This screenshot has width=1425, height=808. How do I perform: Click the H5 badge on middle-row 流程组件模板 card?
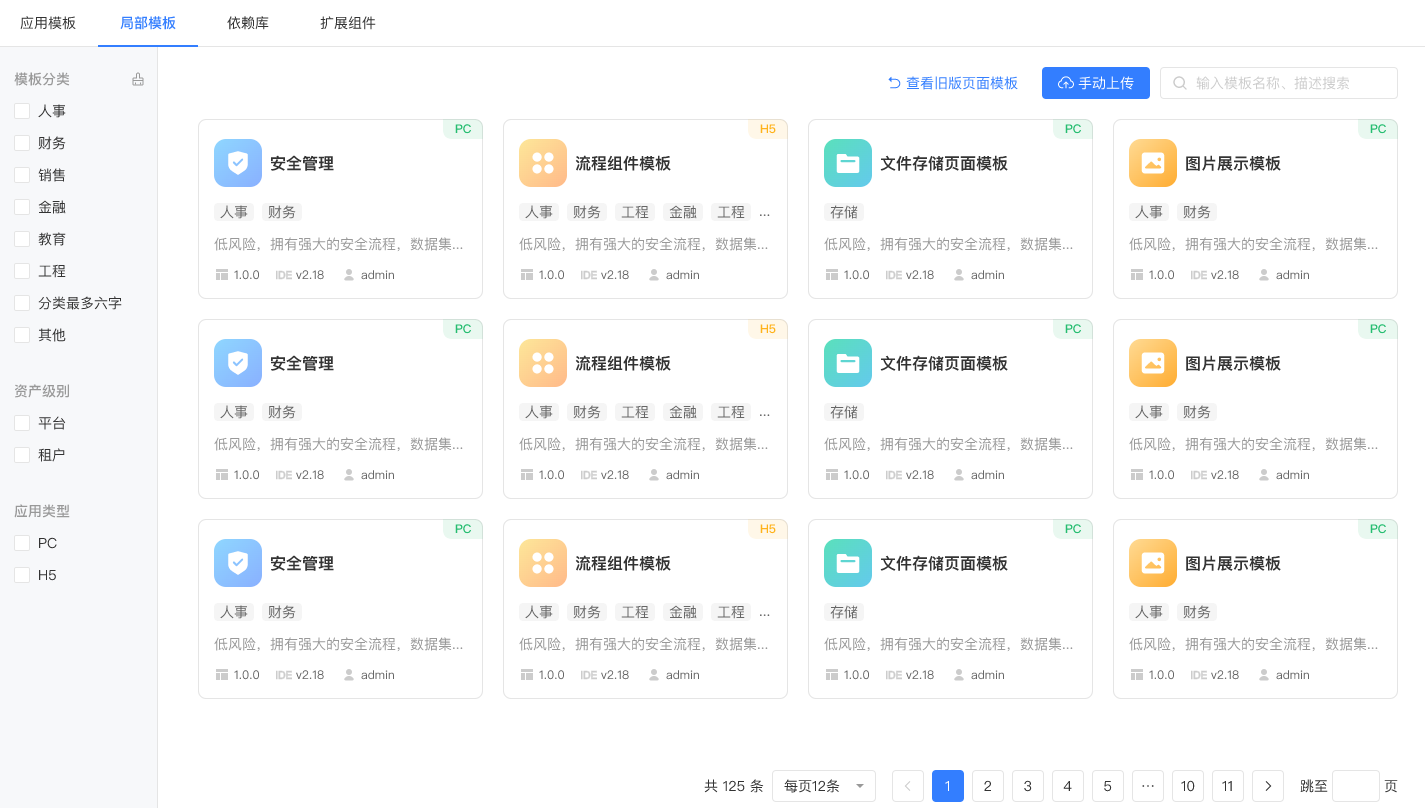pyautogui.click(x=768, y=329)
